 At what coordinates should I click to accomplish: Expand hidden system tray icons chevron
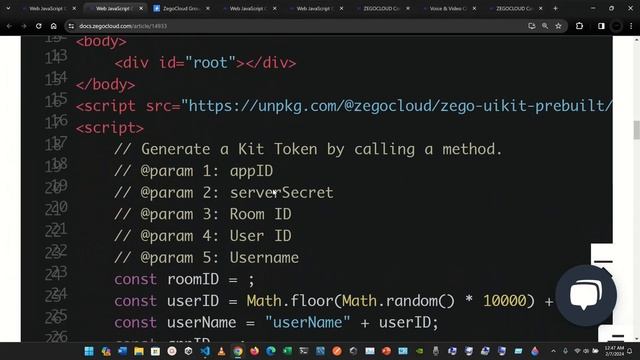pyautogui.click(x=553, y=351)
